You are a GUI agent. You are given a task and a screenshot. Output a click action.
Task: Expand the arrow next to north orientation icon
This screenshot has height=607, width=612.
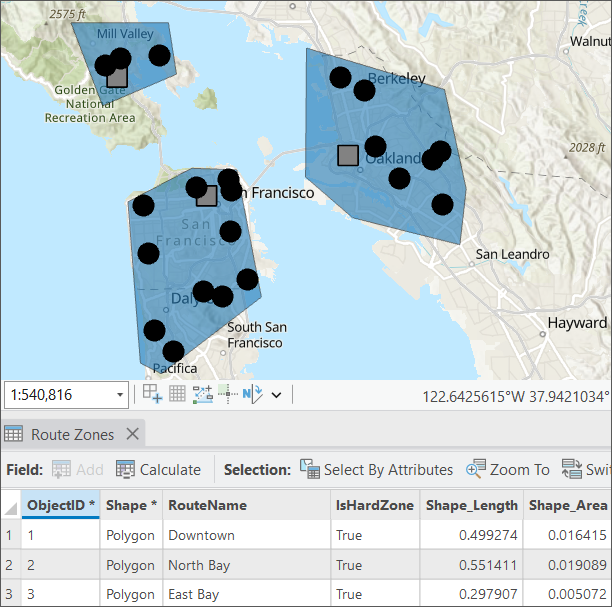[276, 395]
